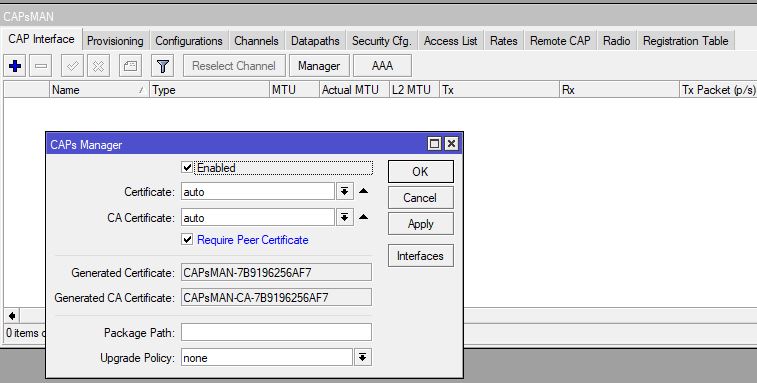This screenshot has height=383, width=757.
Task: Click the CA Certificate input field
Action: tap(258, 217)
